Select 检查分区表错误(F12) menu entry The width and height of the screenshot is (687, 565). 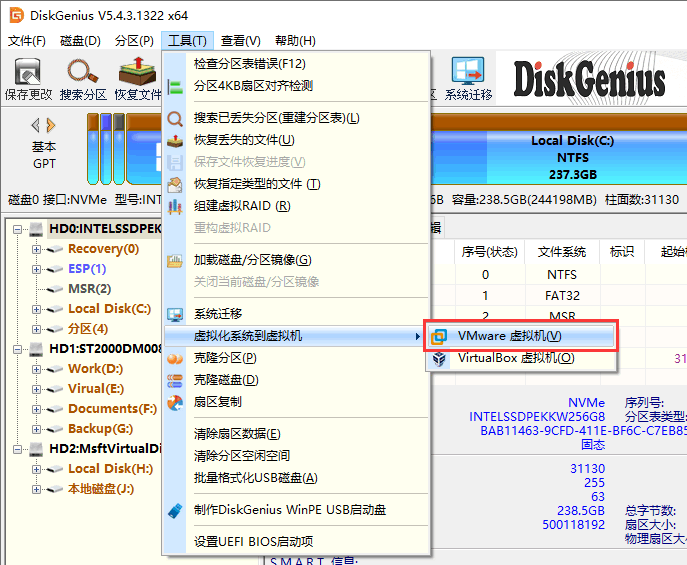(296, 64)
